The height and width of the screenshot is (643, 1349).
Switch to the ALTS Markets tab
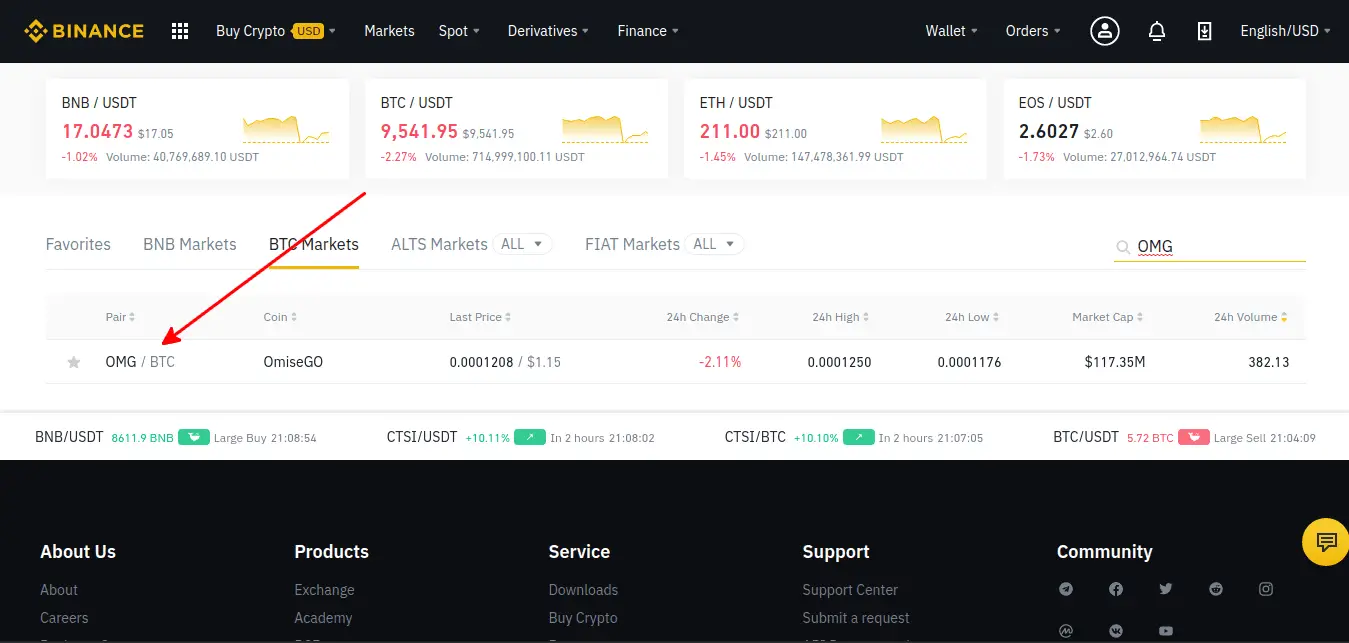(x=439, y=244)
